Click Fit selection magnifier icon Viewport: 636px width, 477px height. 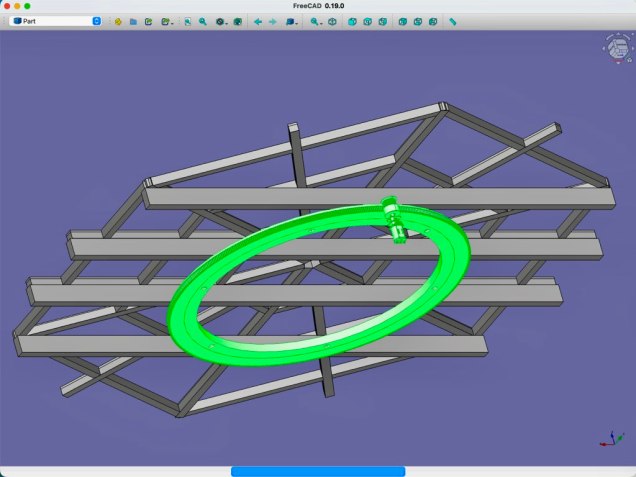click(202, 21)
